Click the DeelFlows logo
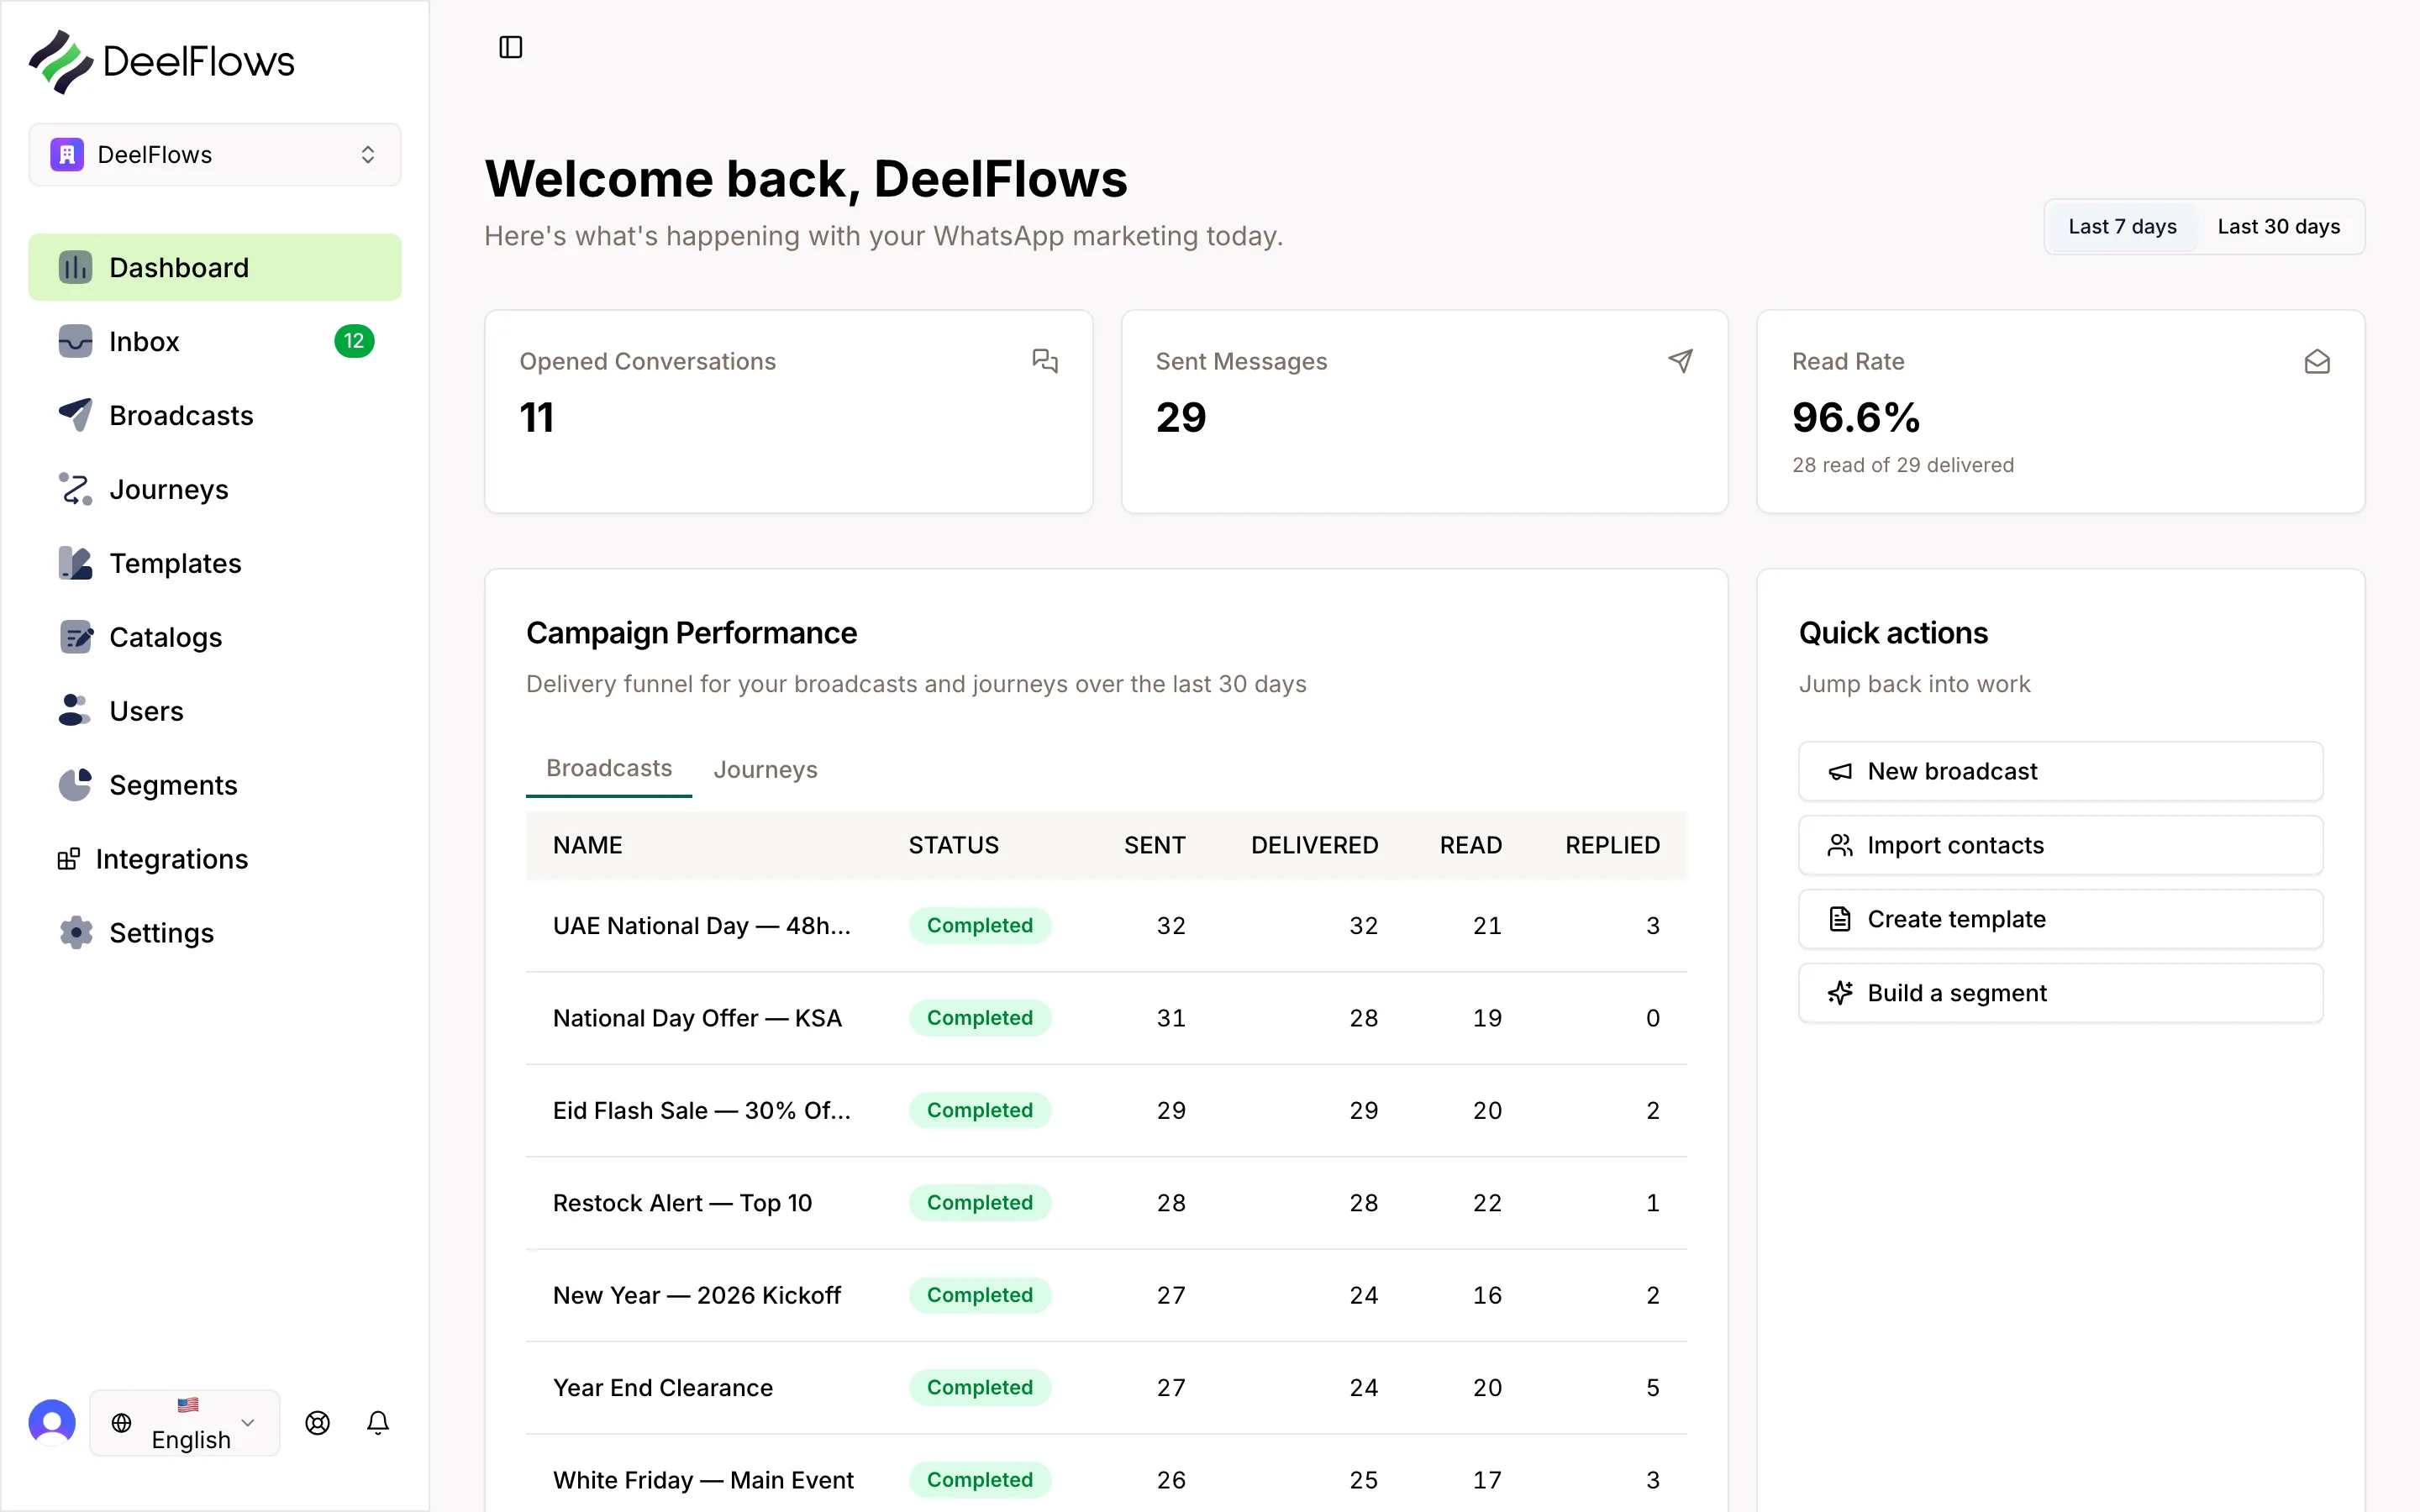The image size is (2420, 1512). coord(161,62)
